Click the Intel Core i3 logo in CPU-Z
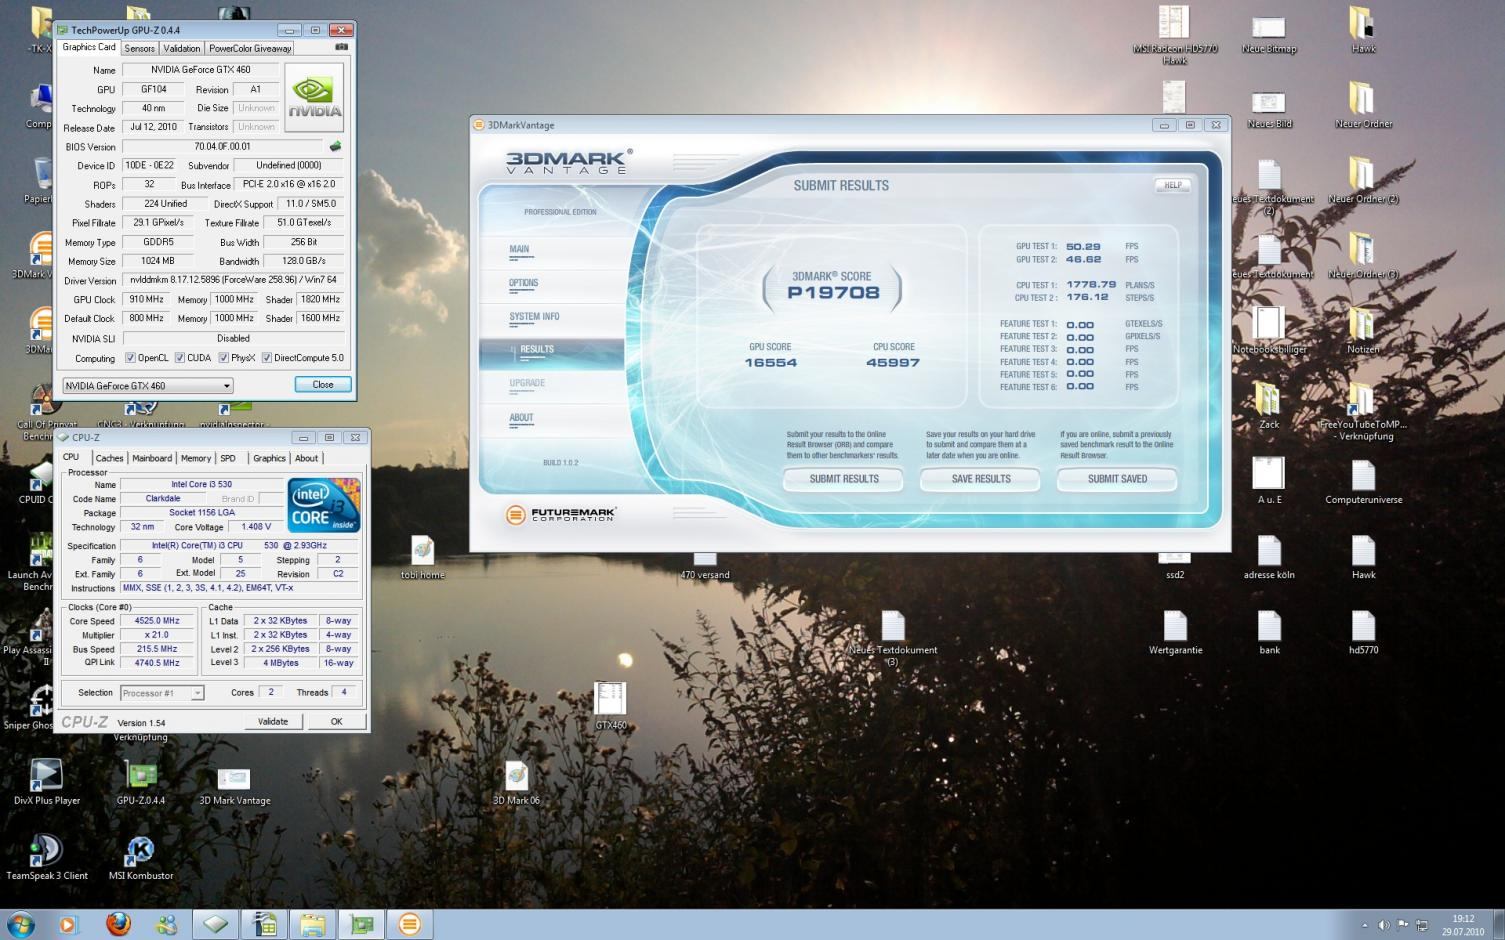The image size is (1505, 940). pos(324,505)
